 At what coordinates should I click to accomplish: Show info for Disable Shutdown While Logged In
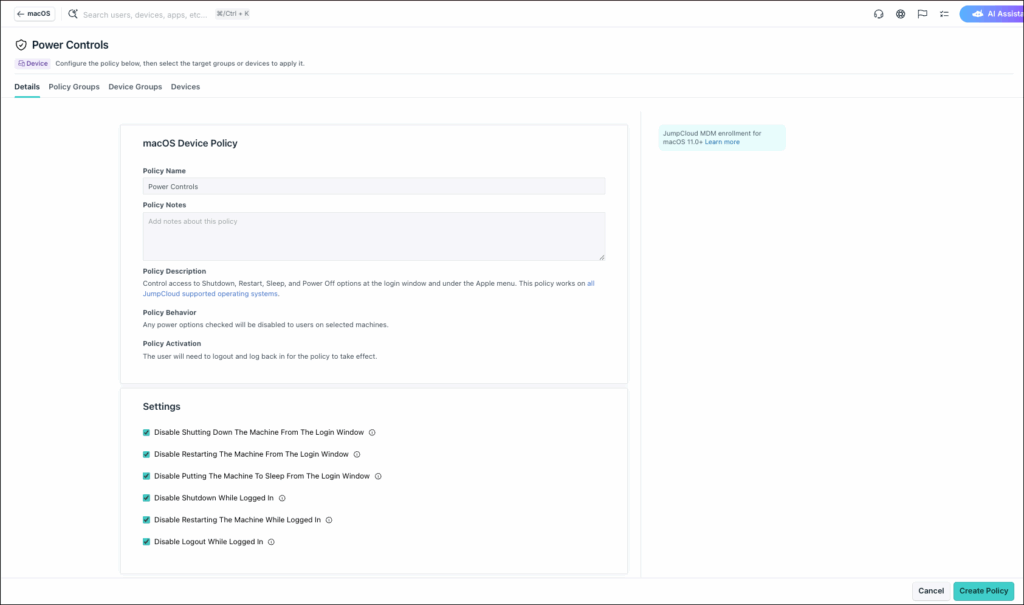point(282,498)
